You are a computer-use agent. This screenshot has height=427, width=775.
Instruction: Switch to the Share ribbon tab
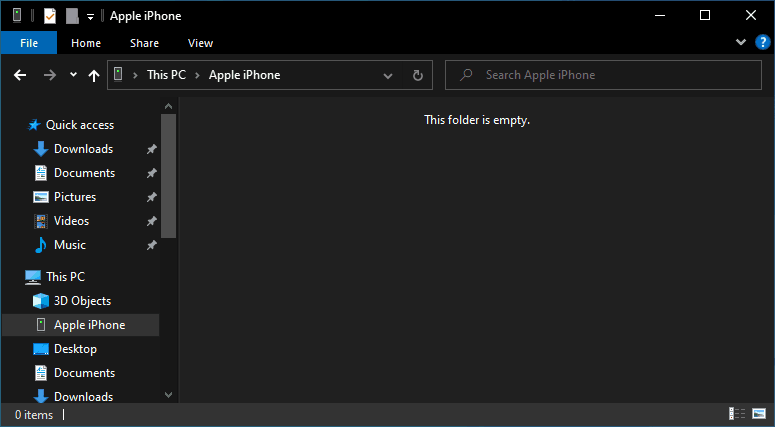click(x=144, y=43)
